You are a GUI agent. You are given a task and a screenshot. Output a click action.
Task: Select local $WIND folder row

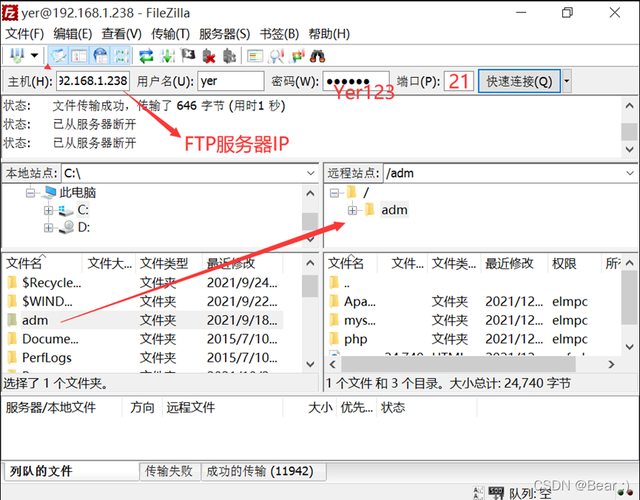point(143,301)
